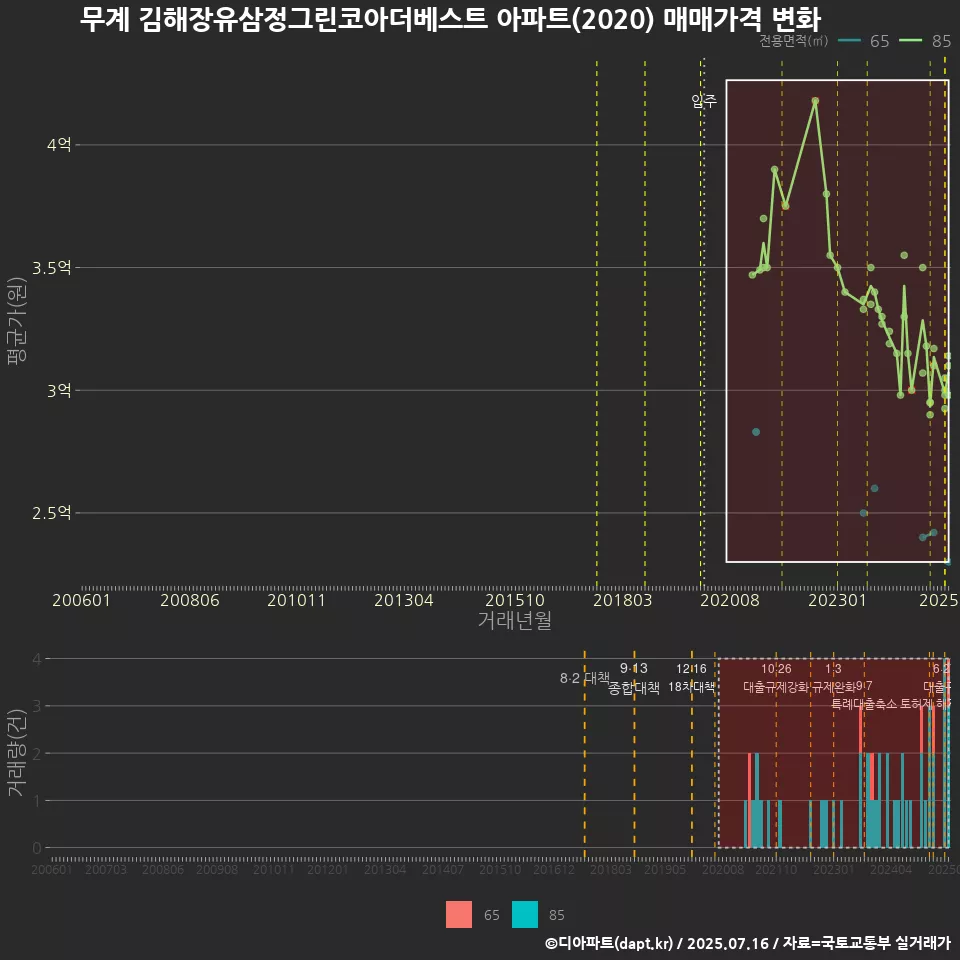The width and height of the screenshot is (960, 960).
Task: Click the '거래년월' horizontal axis title
Action: click(514, 620)
